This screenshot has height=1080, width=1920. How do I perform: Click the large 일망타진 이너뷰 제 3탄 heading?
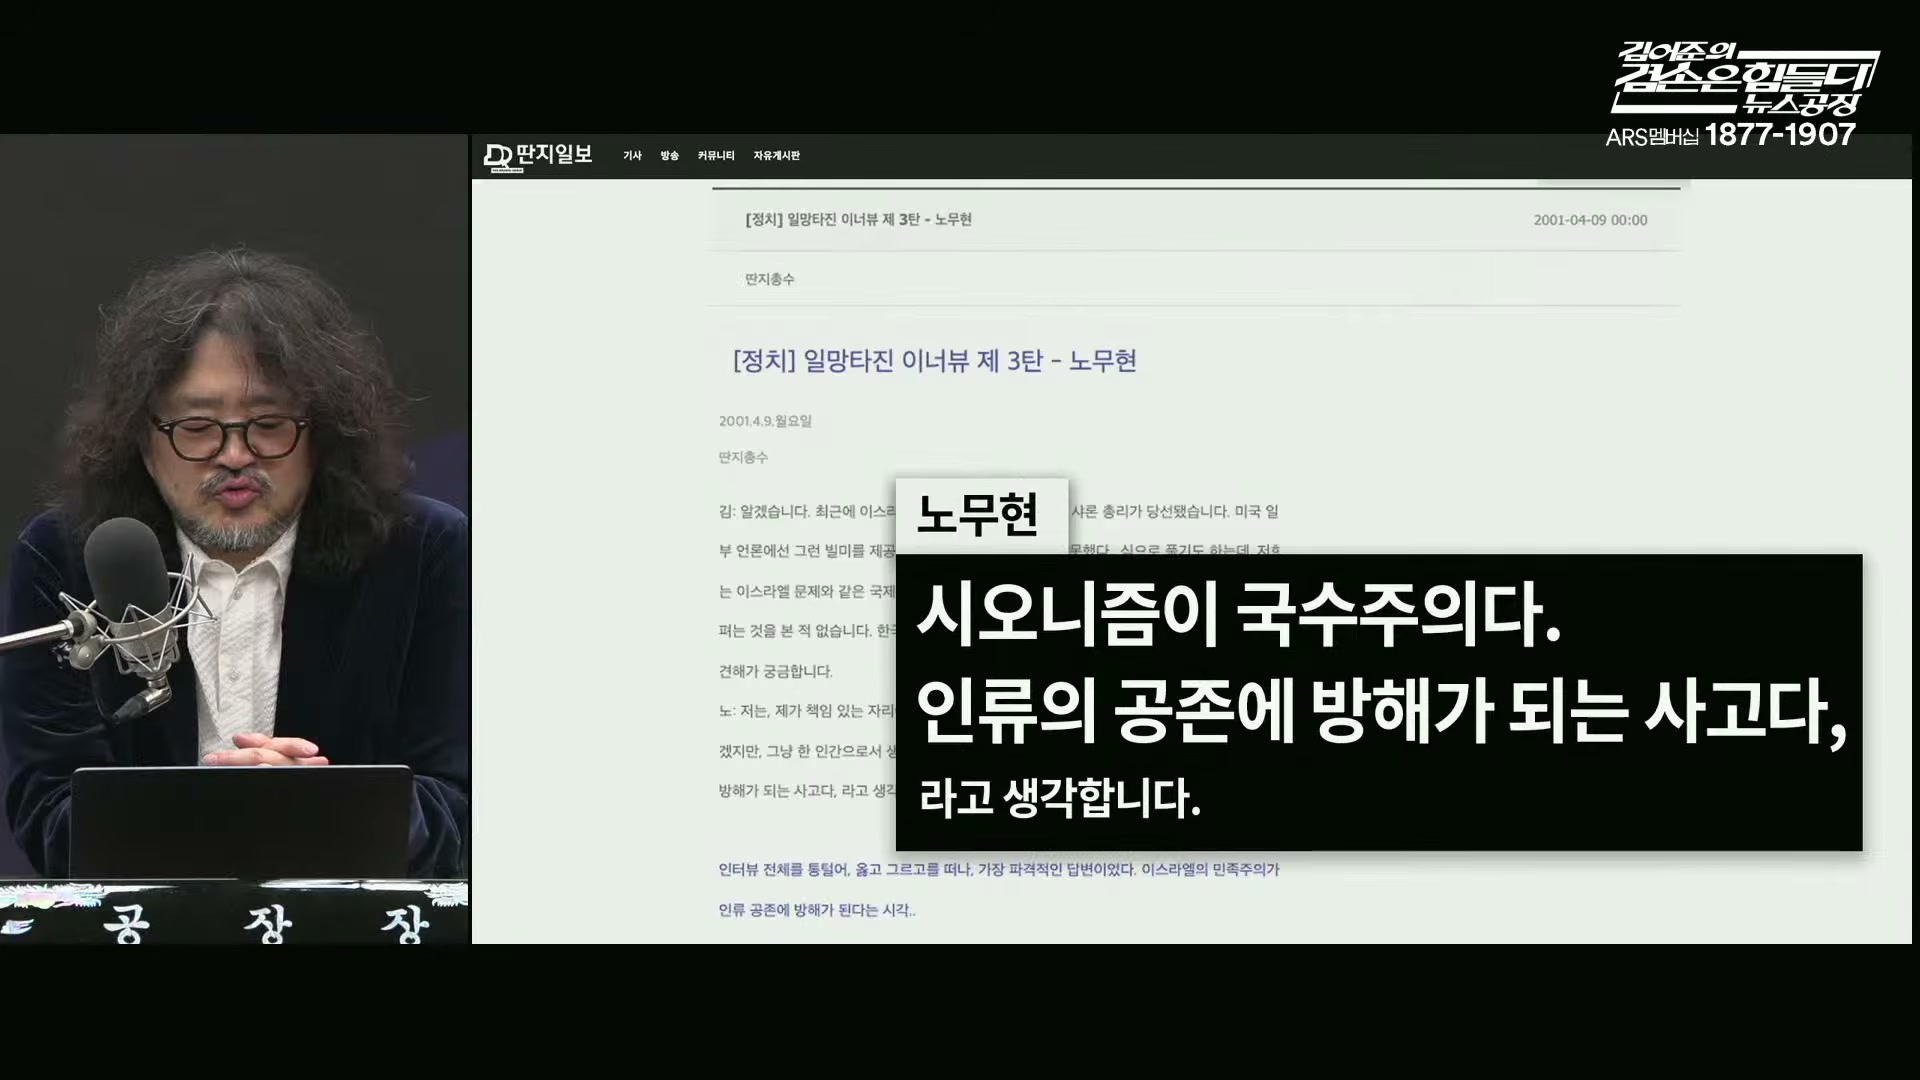[934, 361]
